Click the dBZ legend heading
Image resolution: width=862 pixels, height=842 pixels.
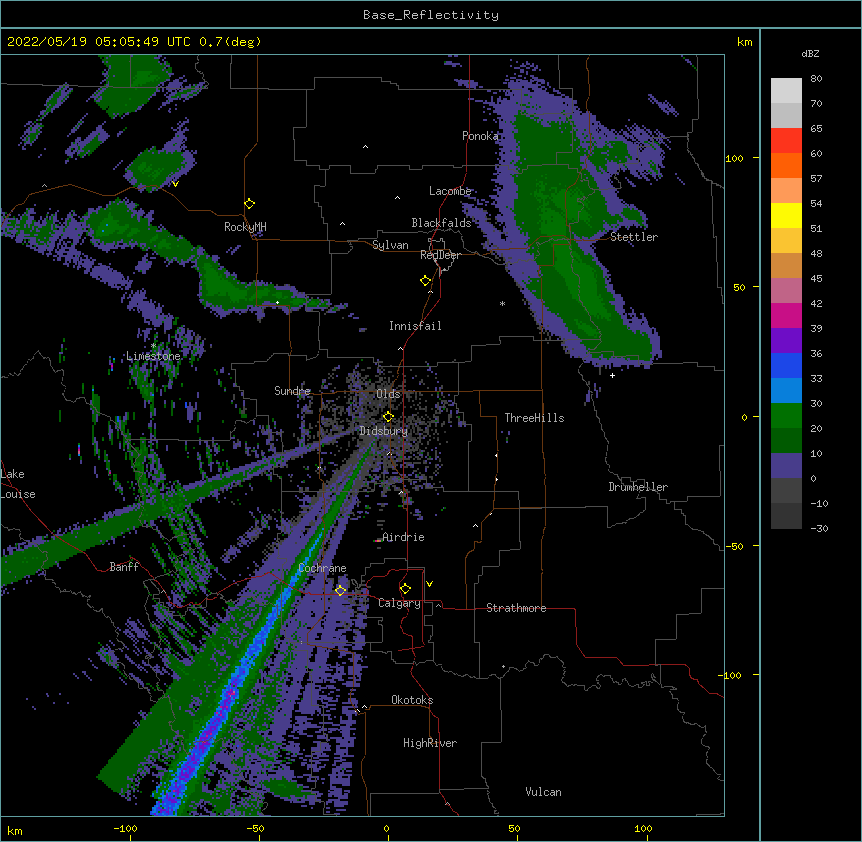(x=810, y=54)
